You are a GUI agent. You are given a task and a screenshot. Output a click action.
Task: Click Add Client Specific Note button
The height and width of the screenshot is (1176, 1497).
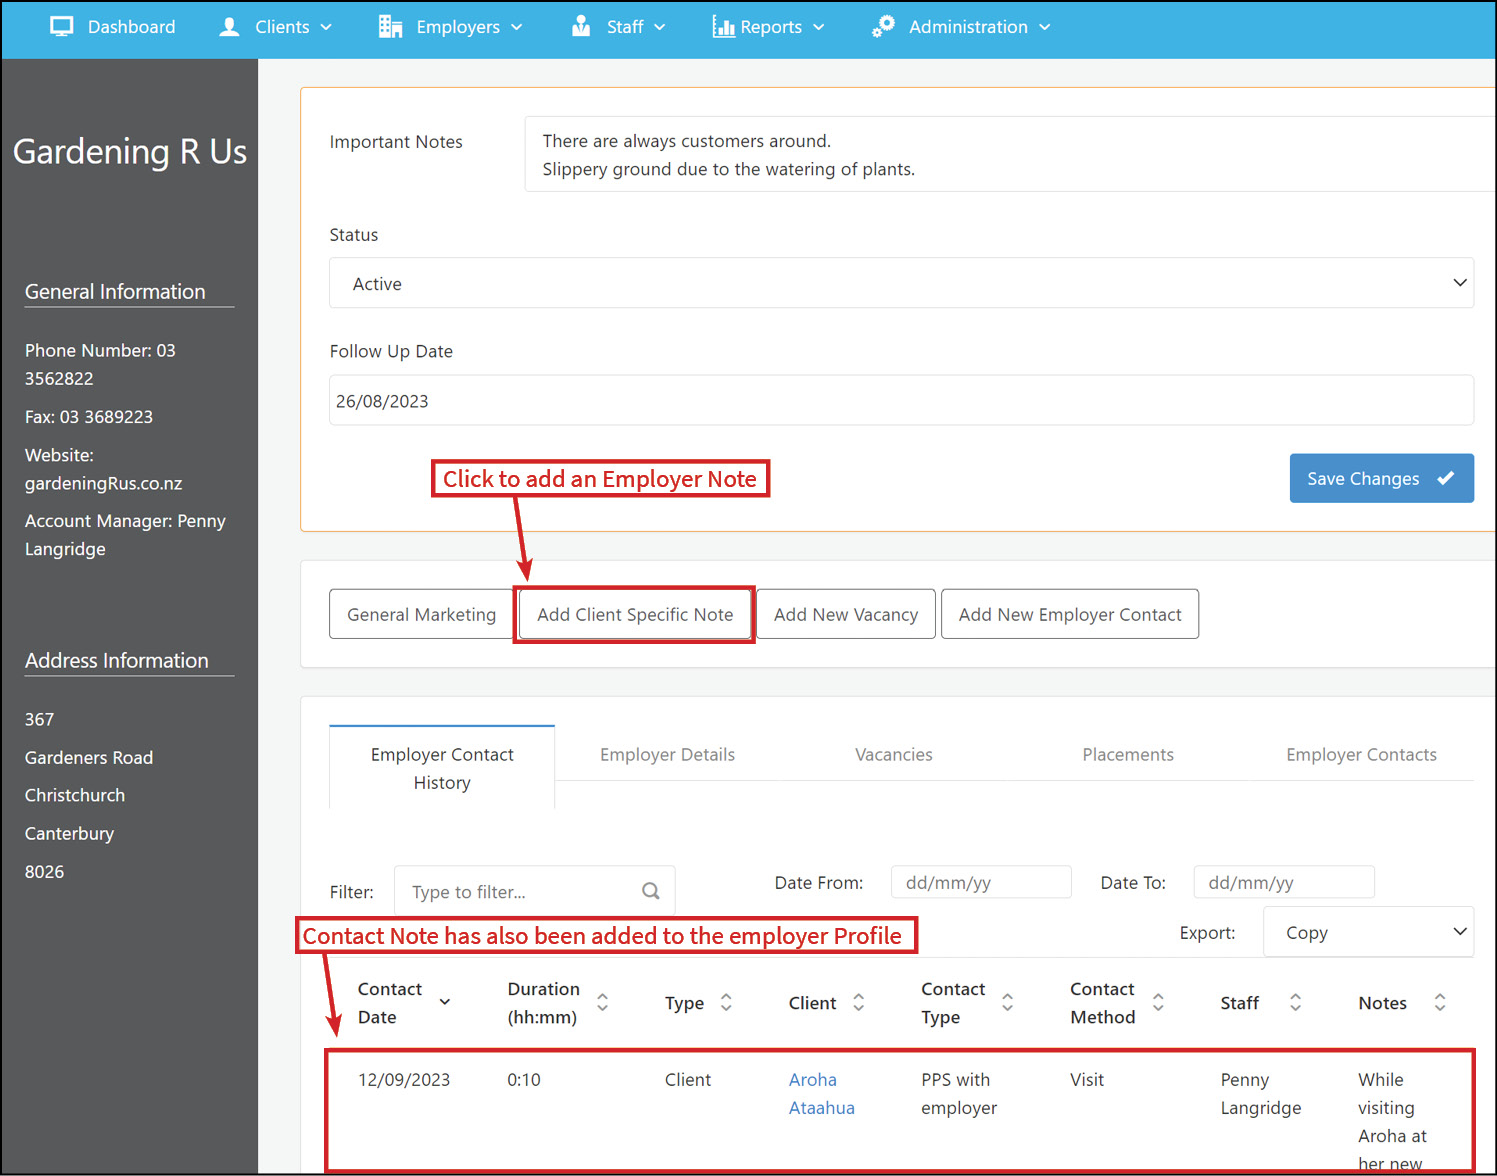pos(635,615)
